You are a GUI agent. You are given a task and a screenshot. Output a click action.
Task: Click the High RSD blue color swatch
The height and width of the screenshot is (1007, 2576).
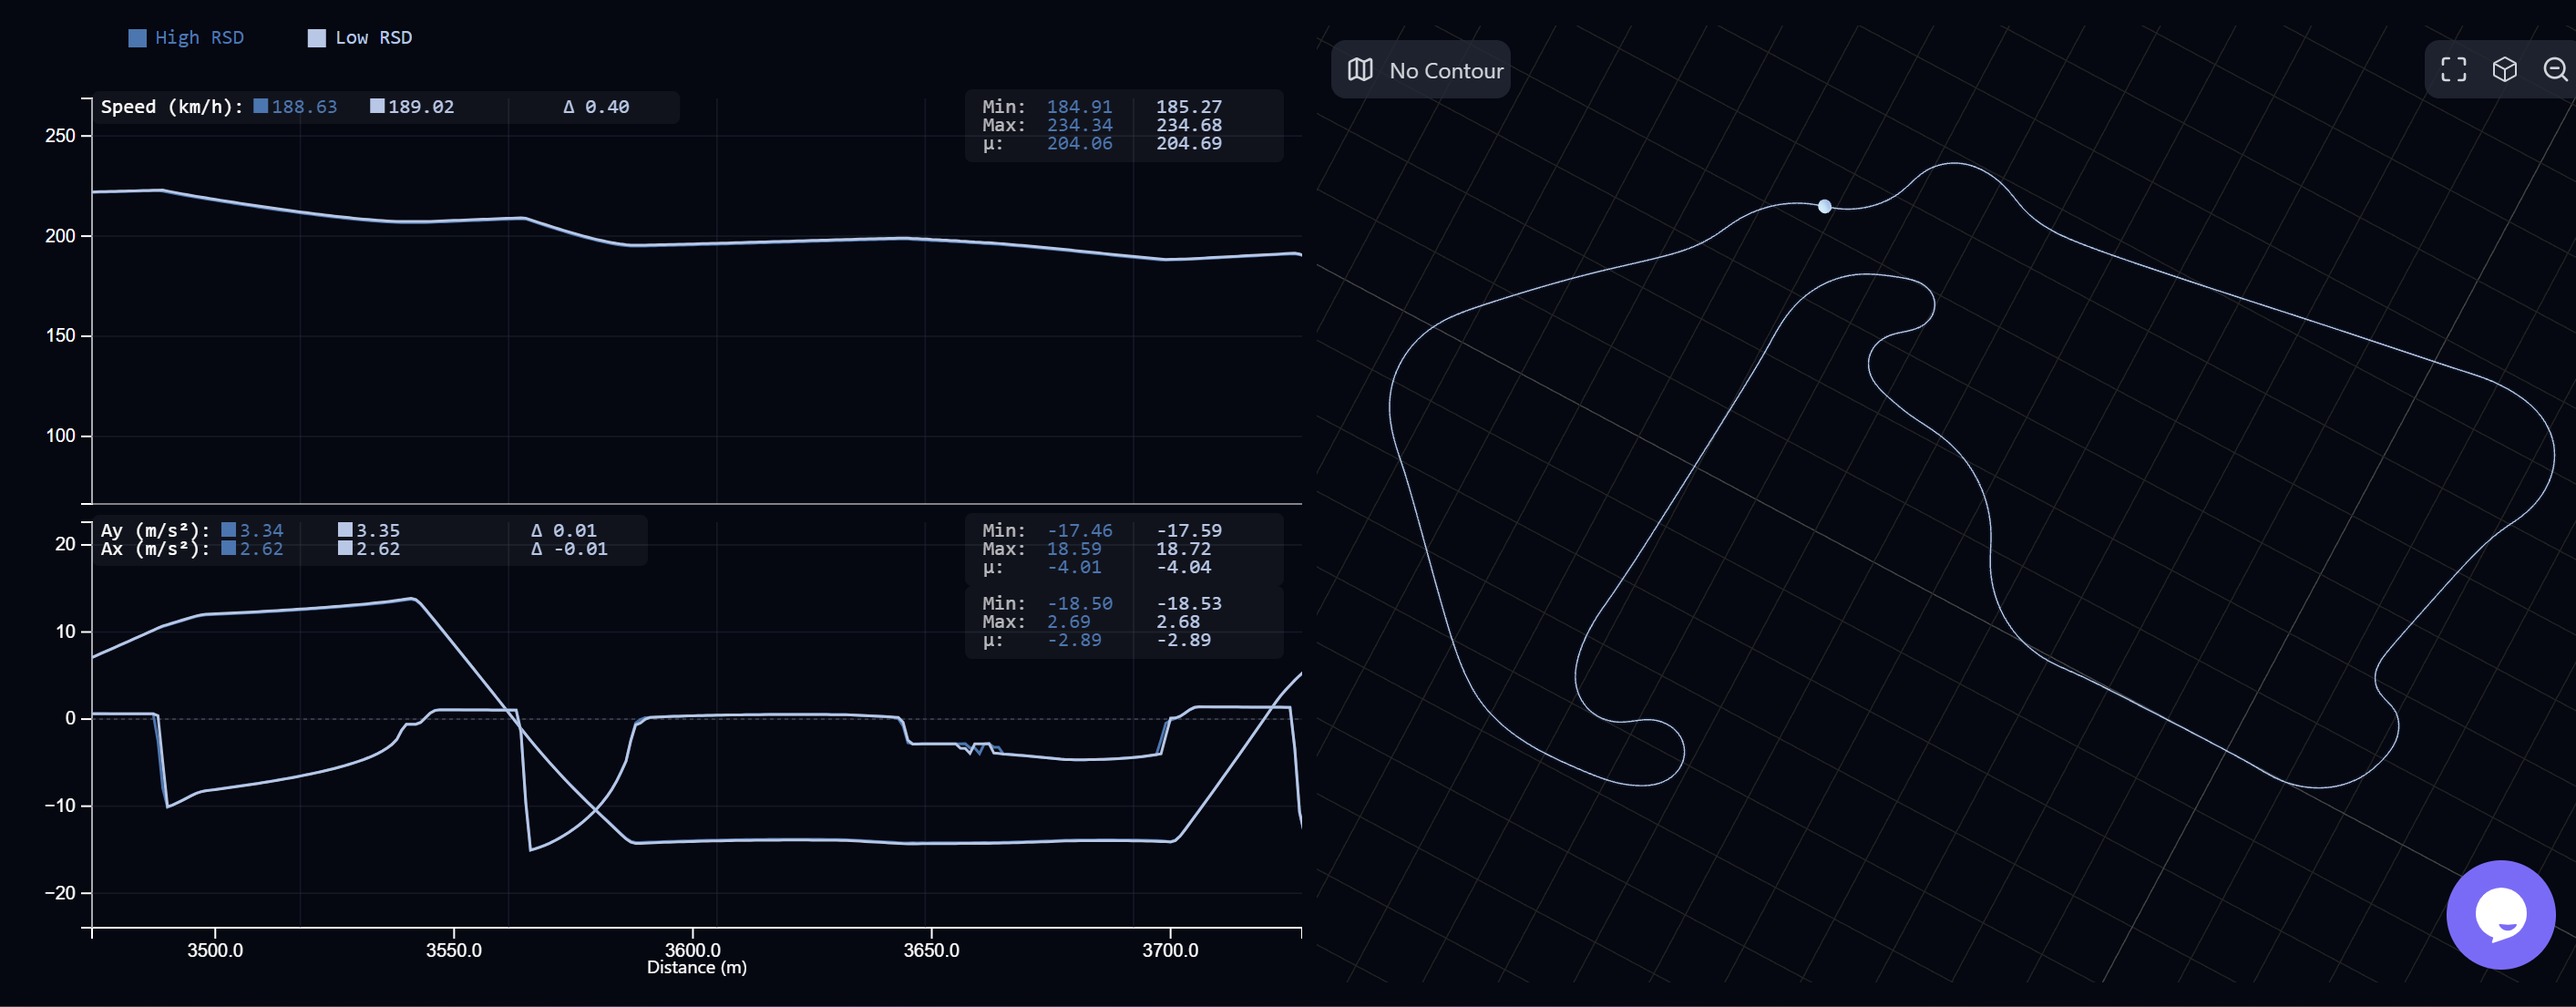click(x=137, y=38)
